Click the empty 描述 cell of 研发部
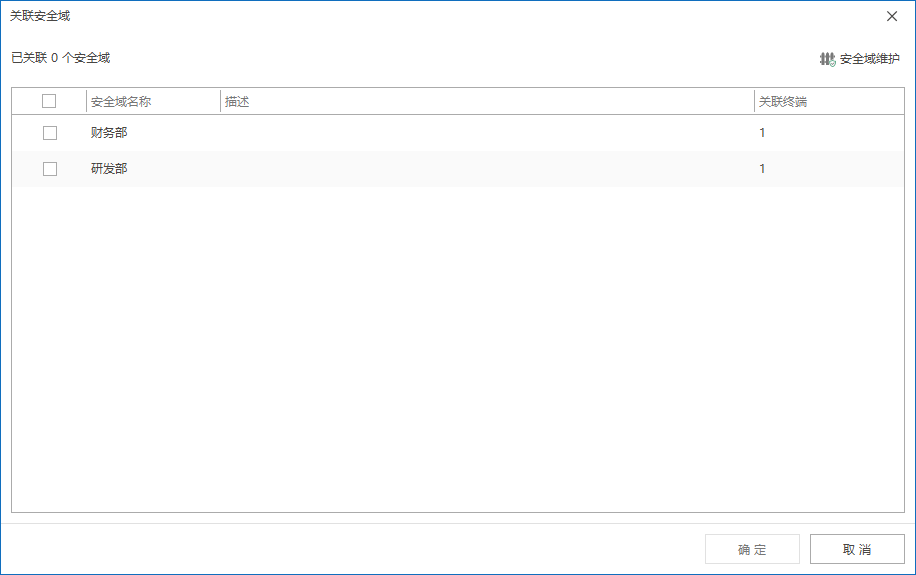This screenshot has width=916, height=575. 487,169
